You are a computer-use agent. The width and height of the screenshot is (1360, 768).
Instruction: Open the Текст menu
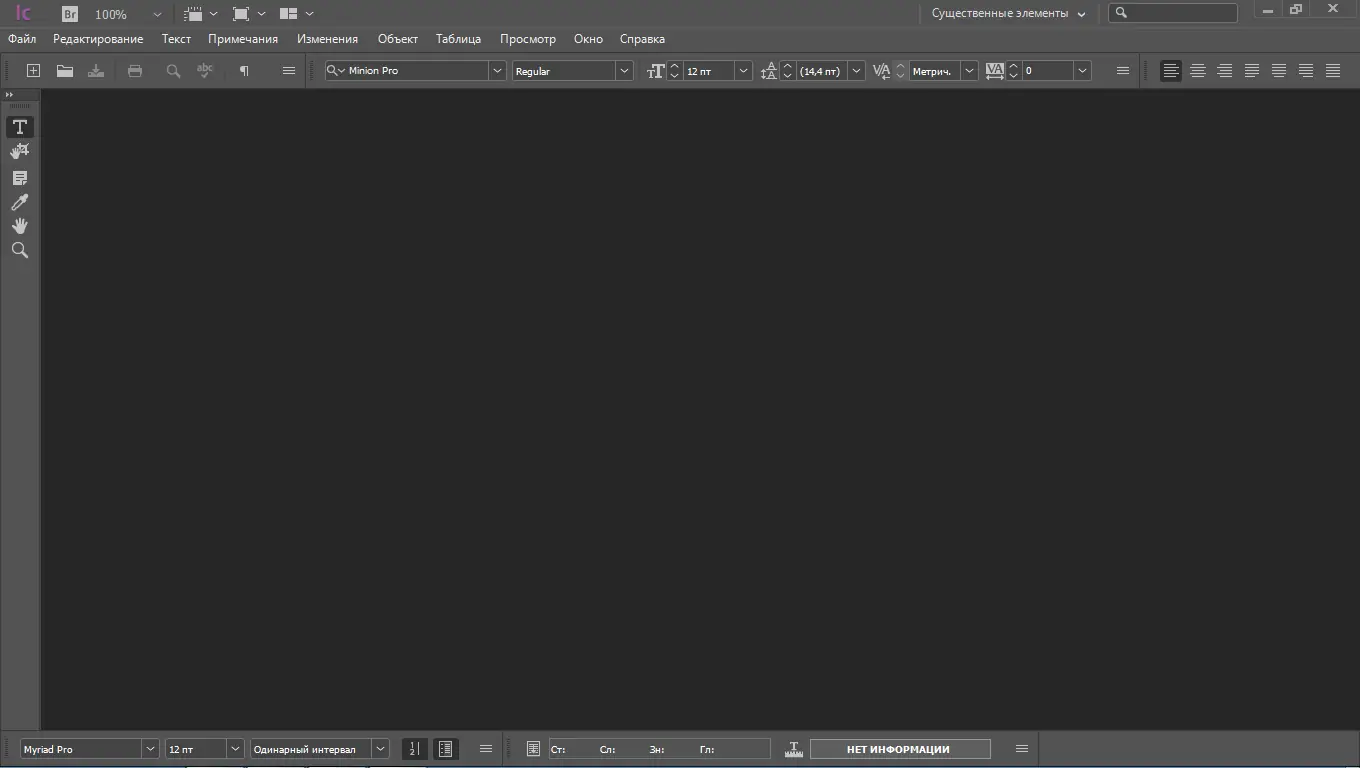(x=176, y=38)
